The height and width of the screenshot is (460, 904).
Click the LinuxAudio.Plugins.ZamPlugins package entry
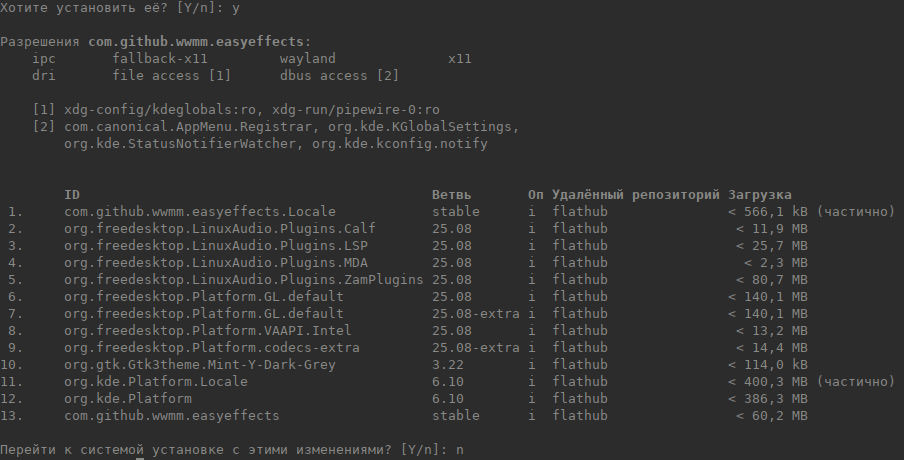pos(243,280)
